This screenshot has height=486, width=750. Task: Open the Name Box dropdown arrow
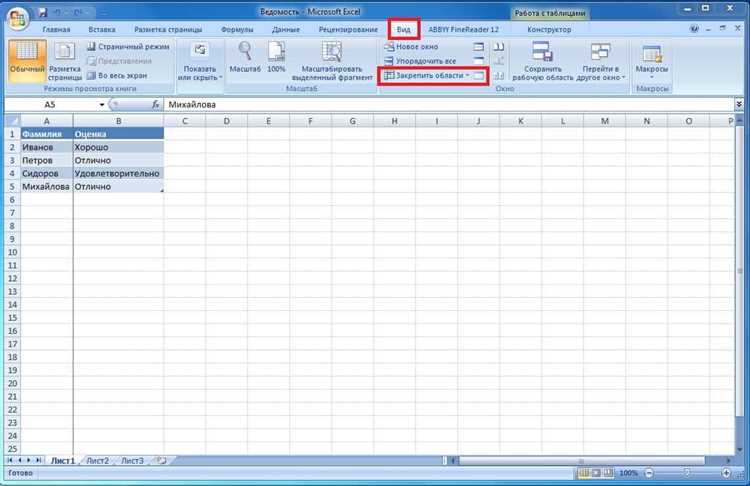click(x=102, y=105)
